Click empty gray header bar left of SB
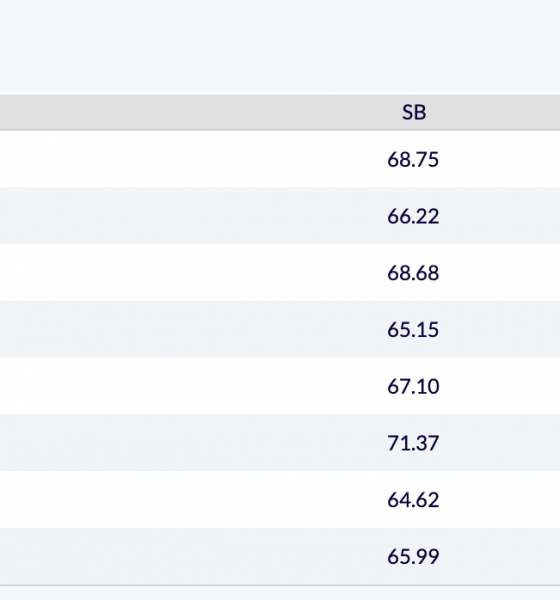The image size is (560, 600). coord(172,112)
